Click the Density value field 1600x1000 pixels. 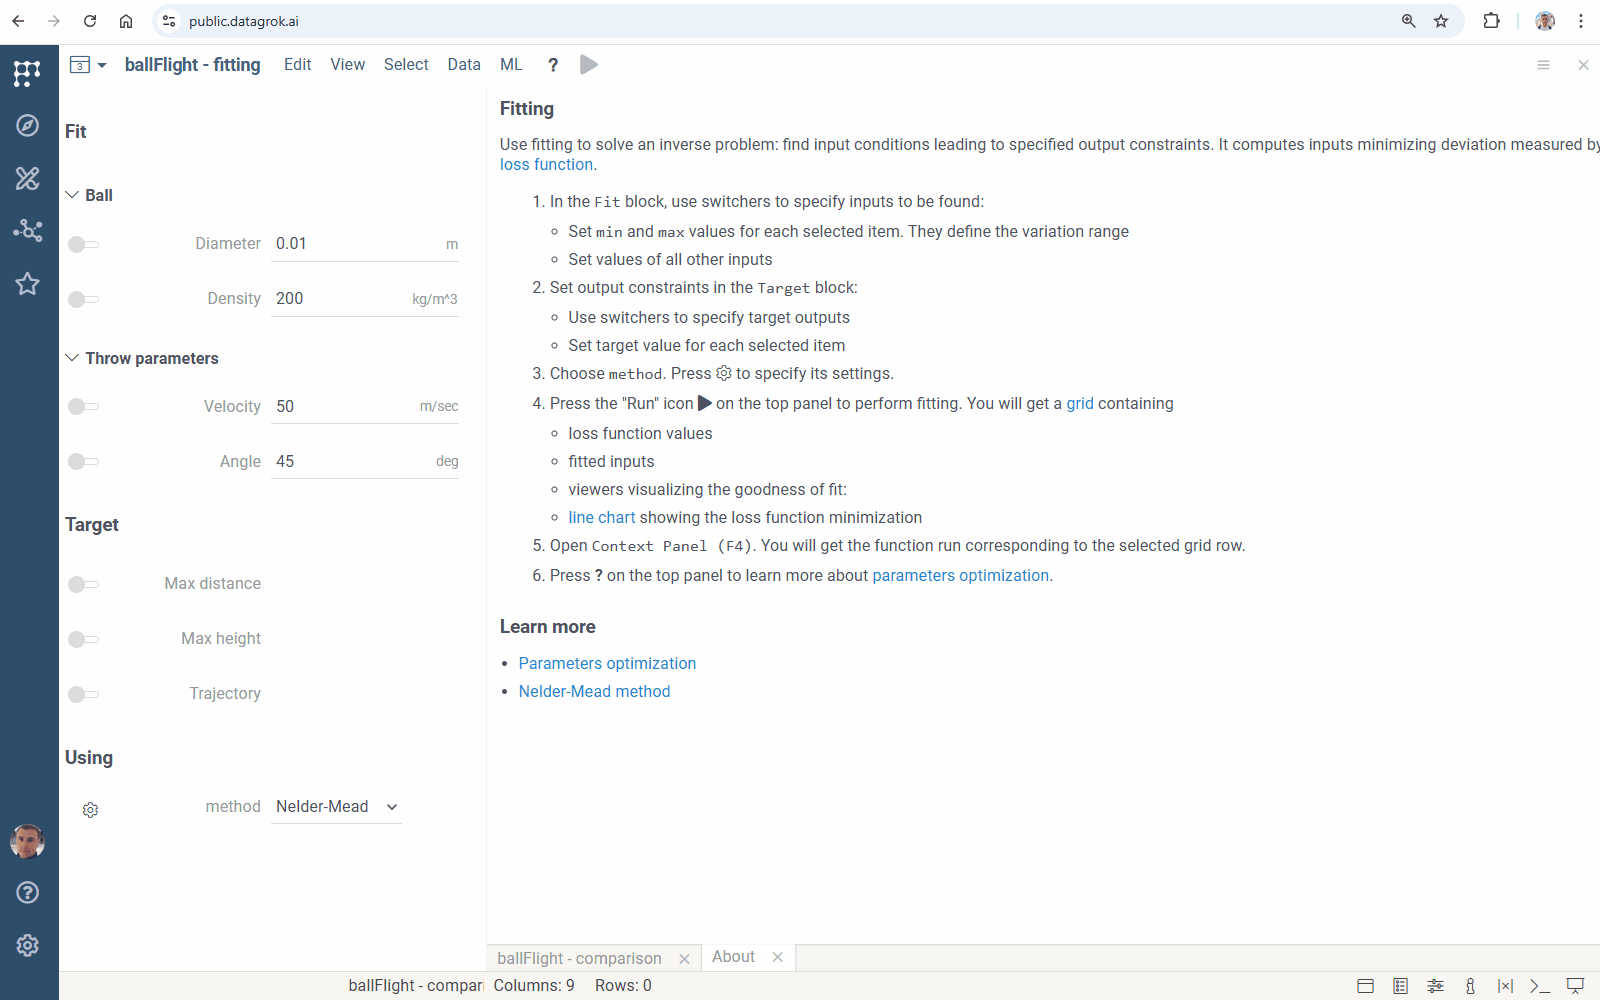340,298
